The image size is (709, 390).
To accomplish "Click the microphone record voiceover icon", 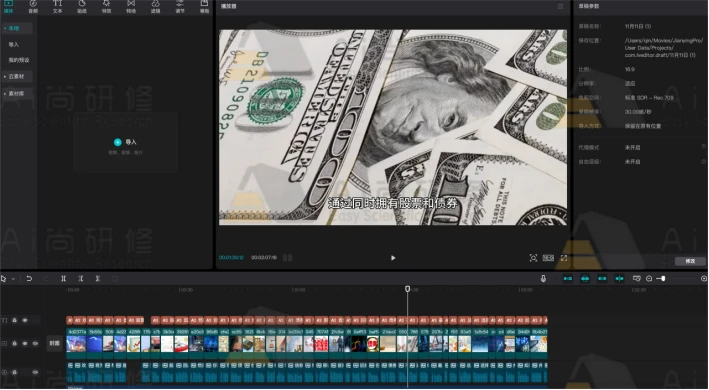I will click(x=543, y=279).
